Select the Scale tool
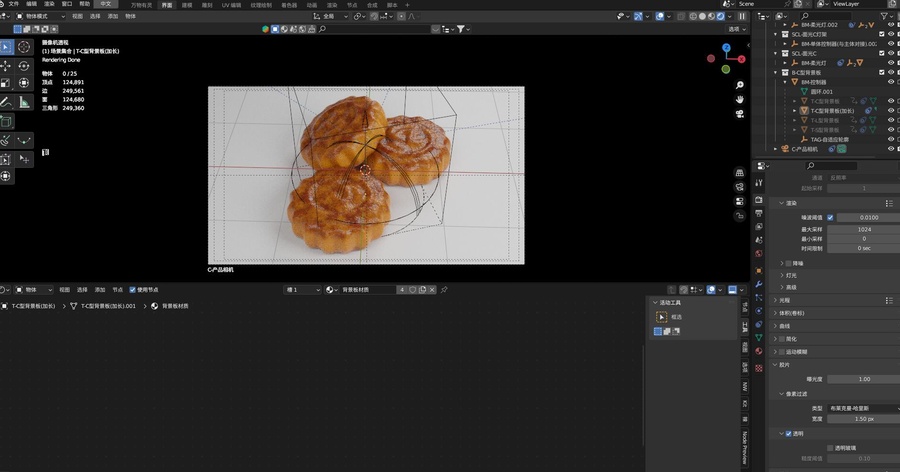This screenshot has width=900, height=472. 6,83
